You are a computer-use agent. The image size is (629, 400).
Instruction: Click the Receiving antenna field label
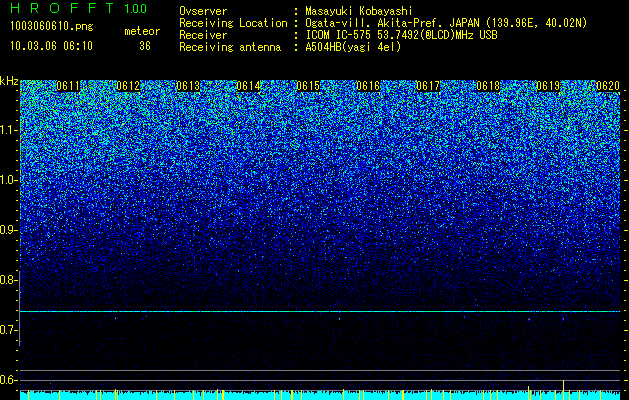(230, 47)
